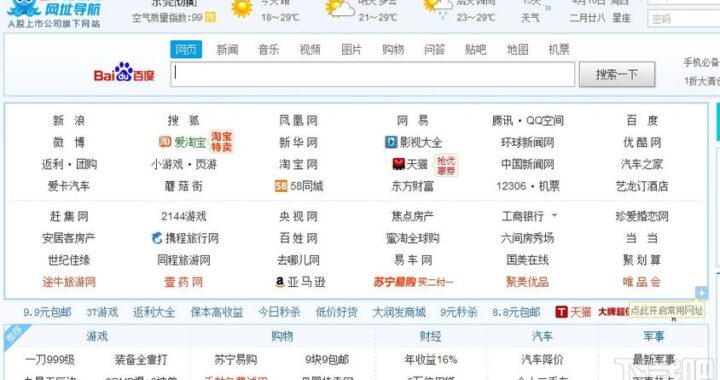Open 爱淘宝 link with its icon
This screenshot has height=380, width=720.
tap(182, 142)
